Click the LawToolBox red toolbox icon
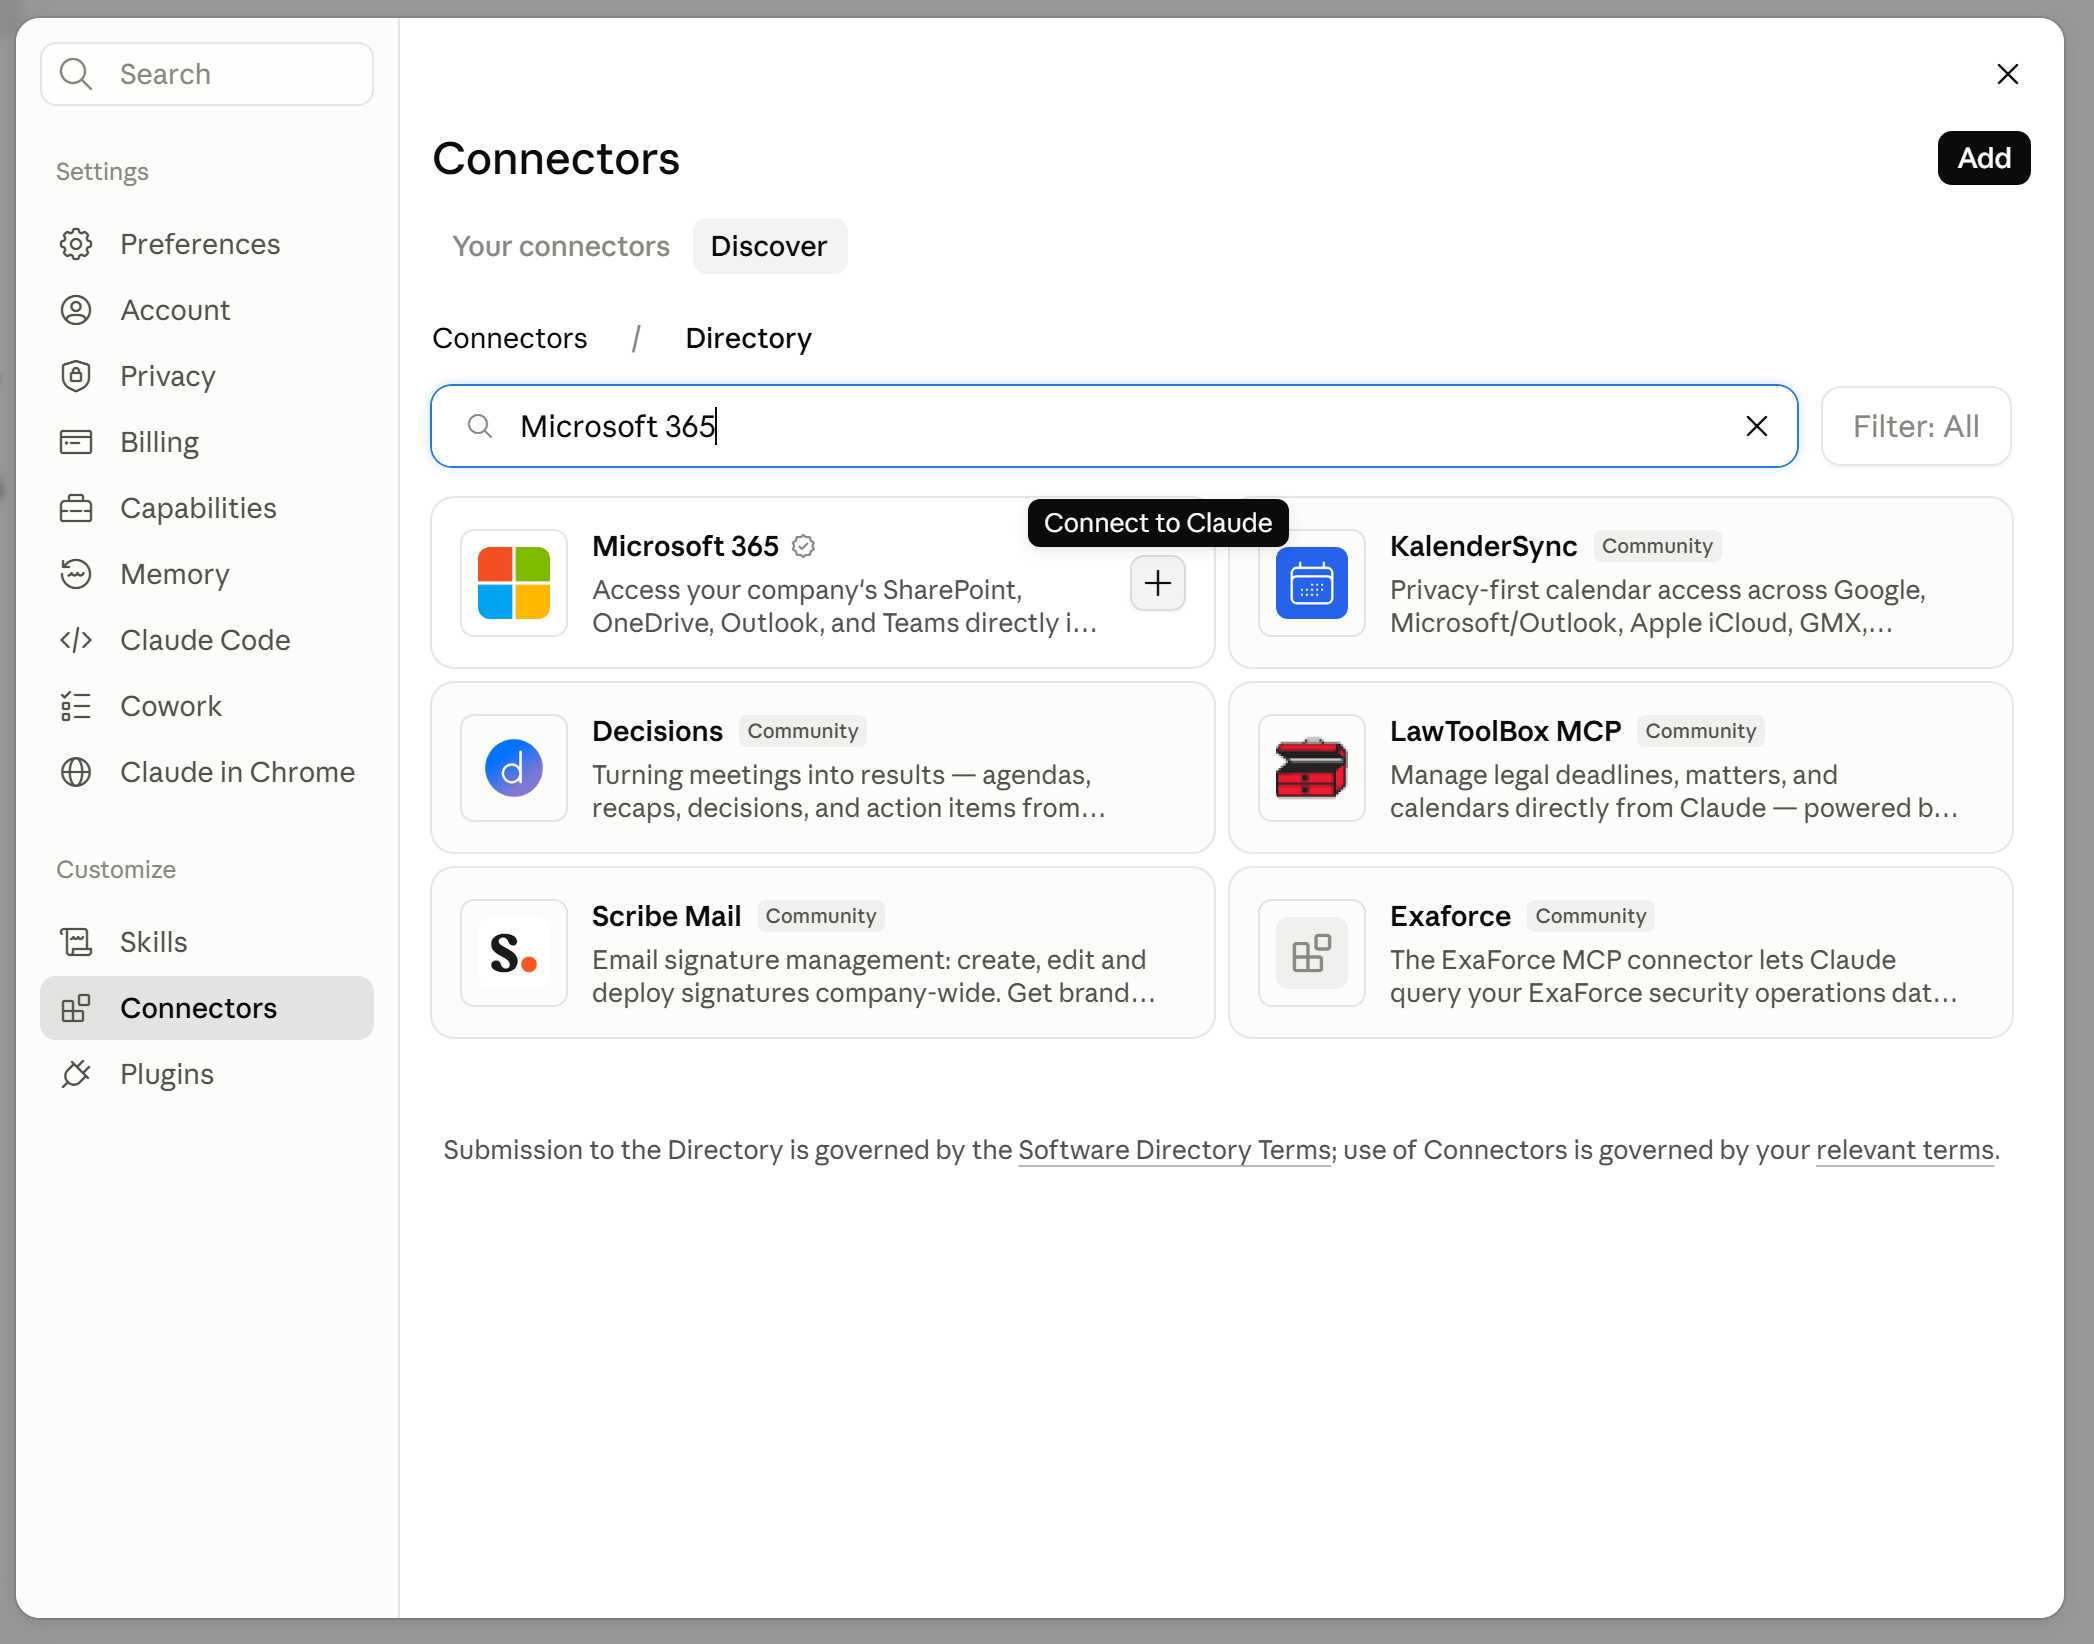The image size is (2094, 1644). coord(1312,768)
